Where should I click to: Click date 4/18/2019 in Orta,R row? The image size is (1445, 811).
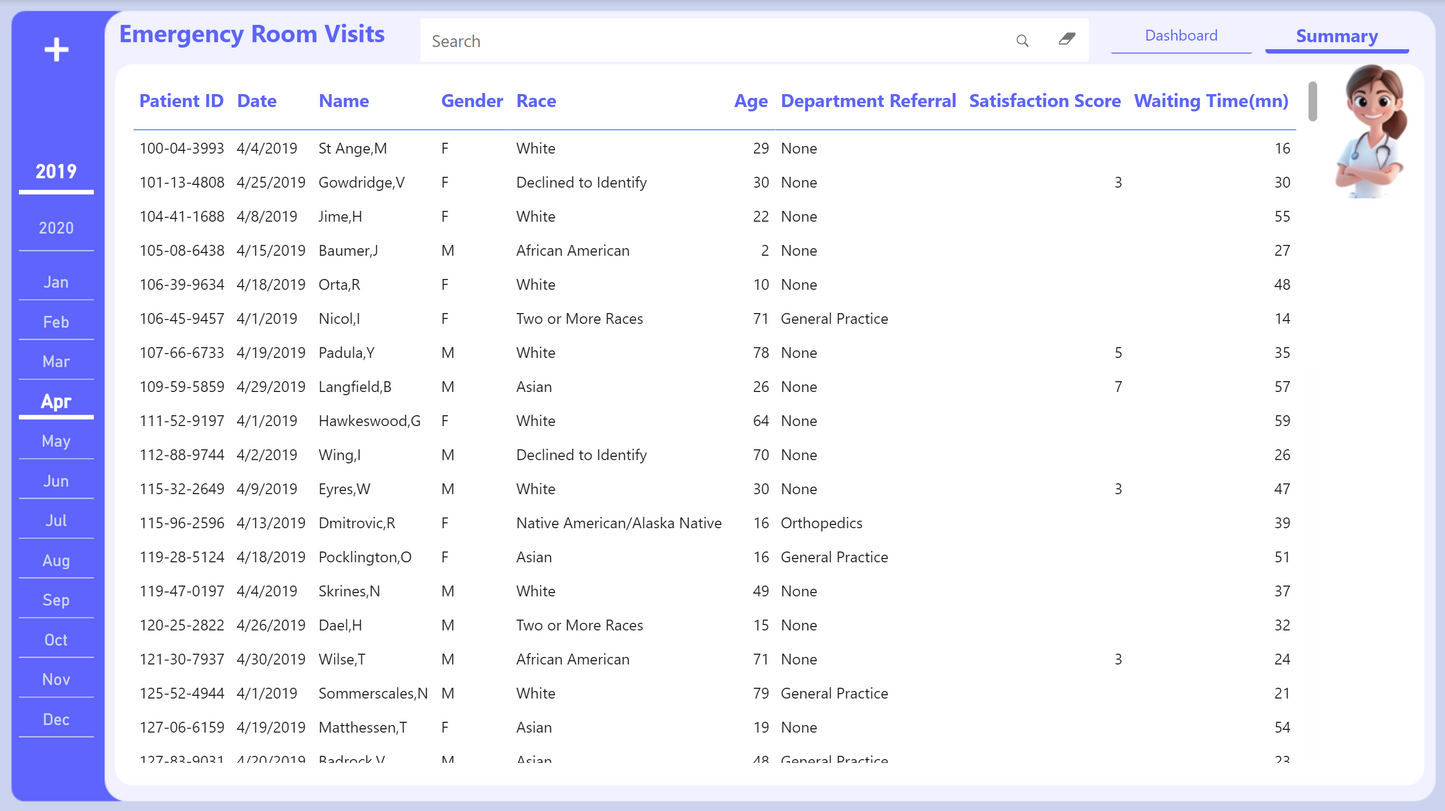tap(271, 285)
